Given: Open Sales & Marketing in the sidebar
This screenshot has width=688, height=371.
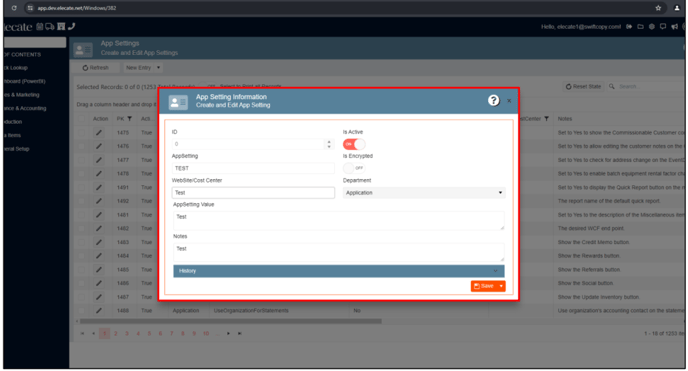Looking at the screenshot, I should pyautogui.click(x=22, y=95).
